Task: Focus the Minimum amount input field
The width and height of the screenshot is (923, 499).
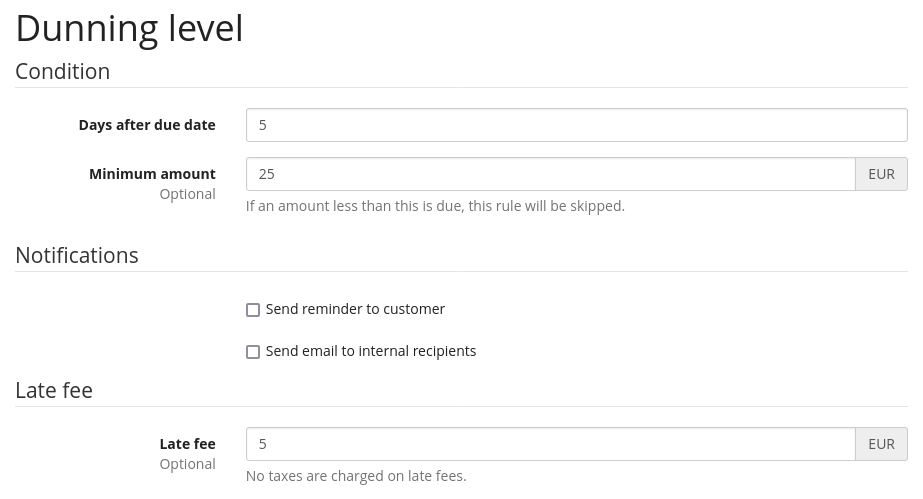Action: pyautogui.click(x=550, y=174)
